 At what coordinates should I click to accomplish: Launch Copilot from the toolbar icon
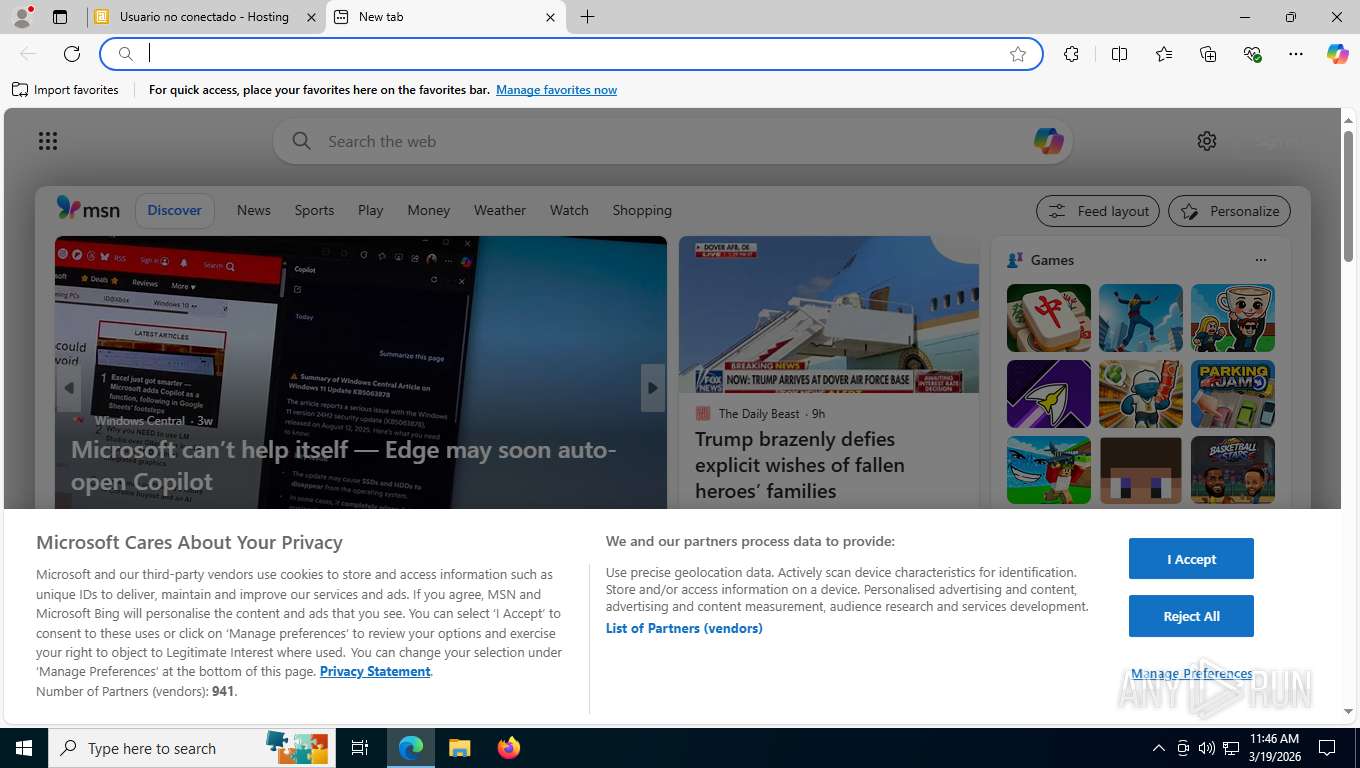coord(1338,54)
